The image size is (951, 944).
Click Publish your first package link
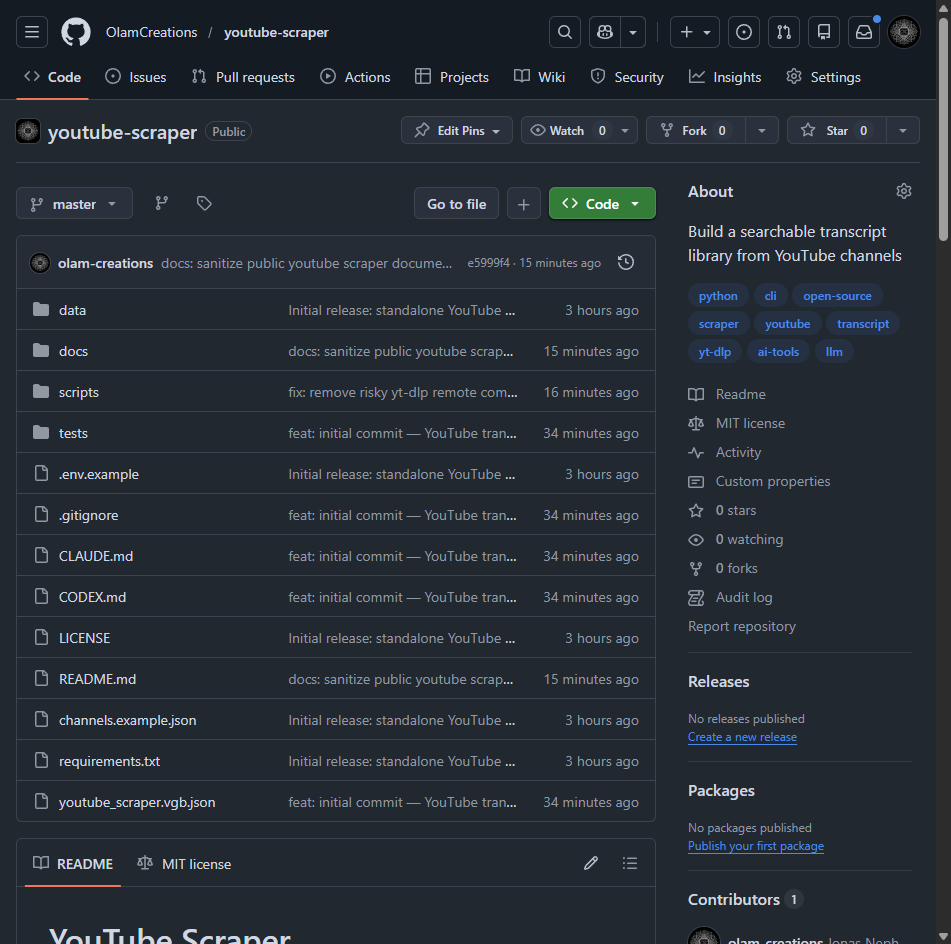756,846
